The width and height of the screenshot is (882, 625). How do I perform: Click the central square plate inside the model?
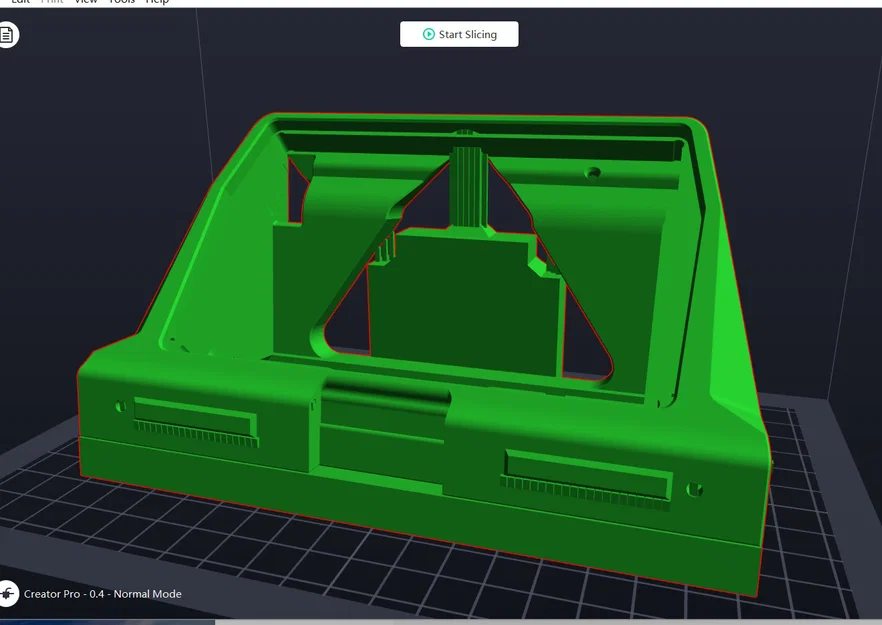[x=466, y=304]
